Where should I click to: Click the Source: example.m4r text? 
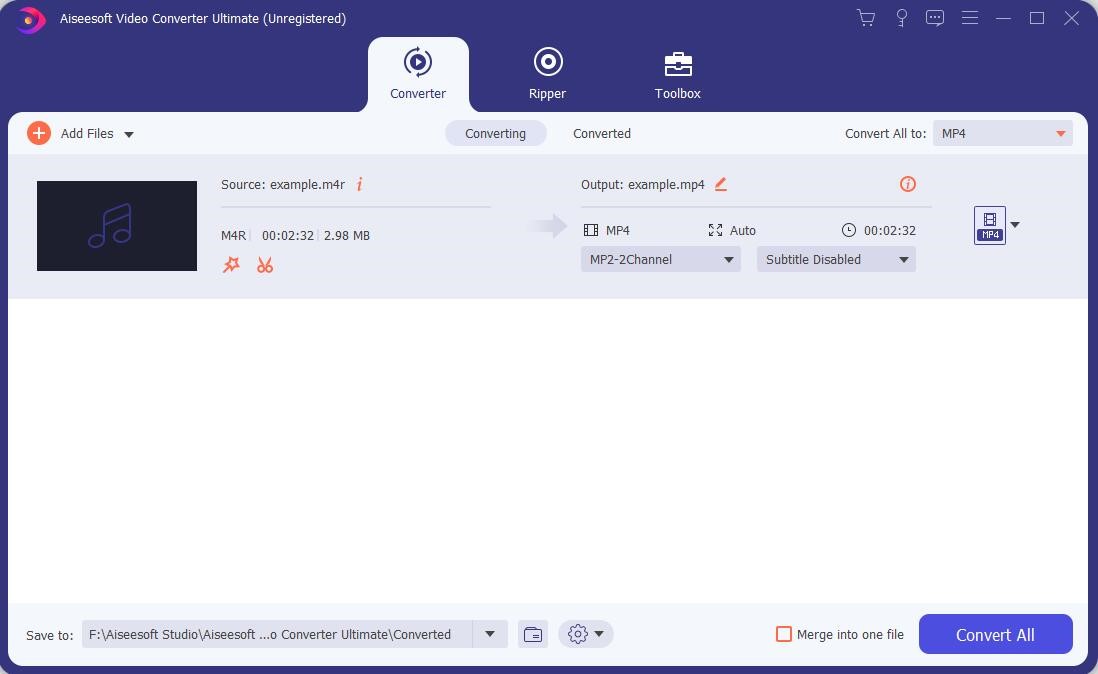[x=283, y=184]
